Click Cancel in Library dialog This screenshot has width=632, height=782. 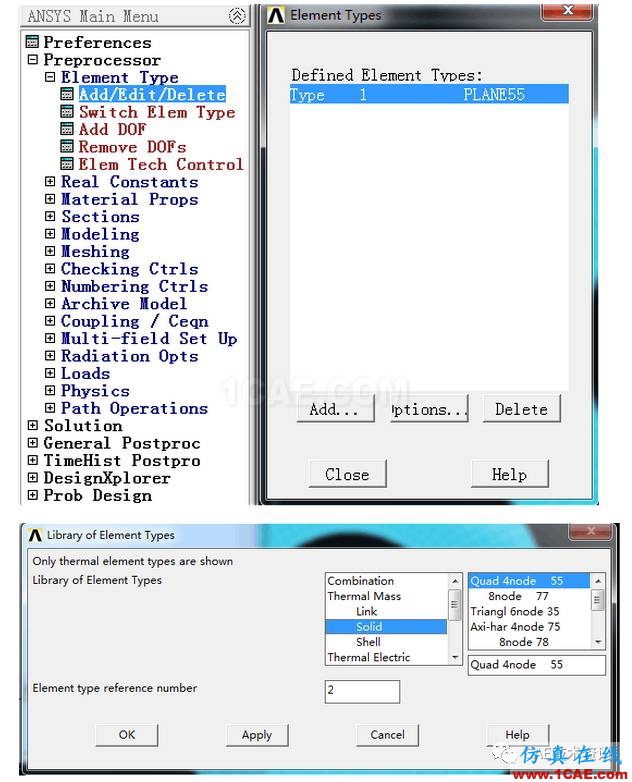[x=387, y=735]
